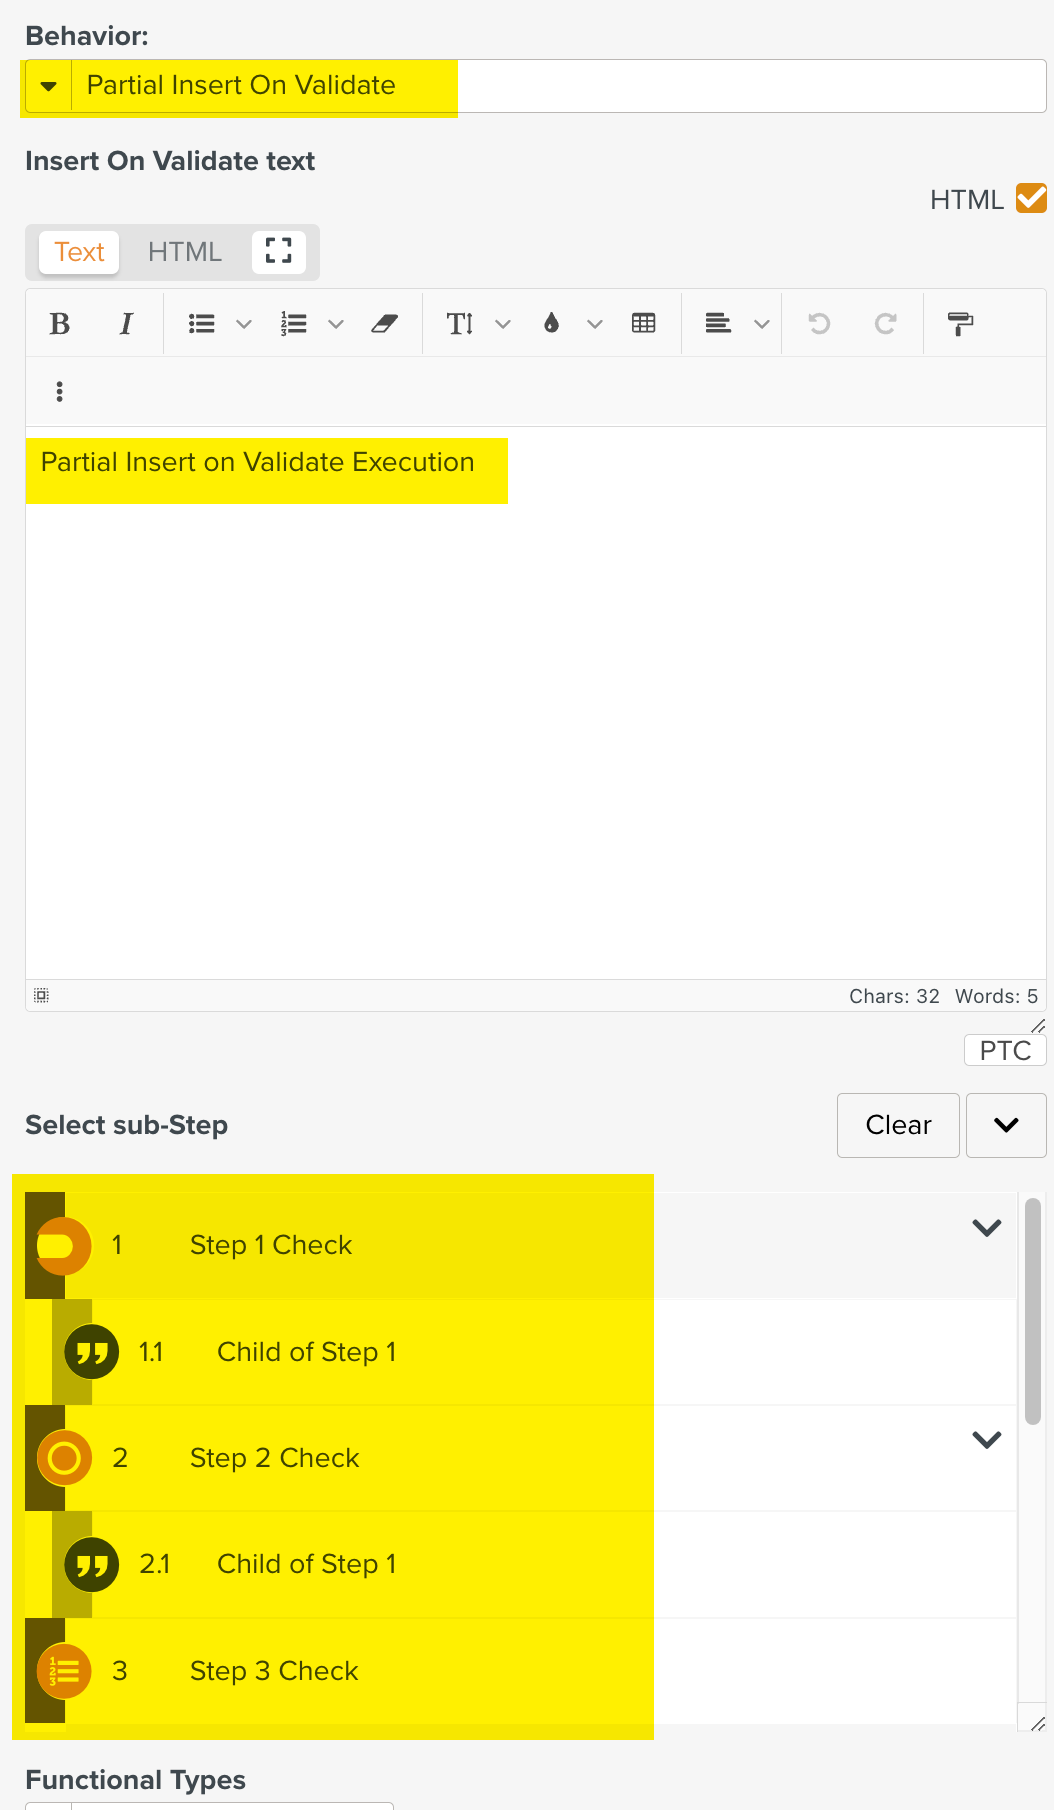Click the PTC button below the editor
The image size is (1054, 1810).
coord(1005,1049)
